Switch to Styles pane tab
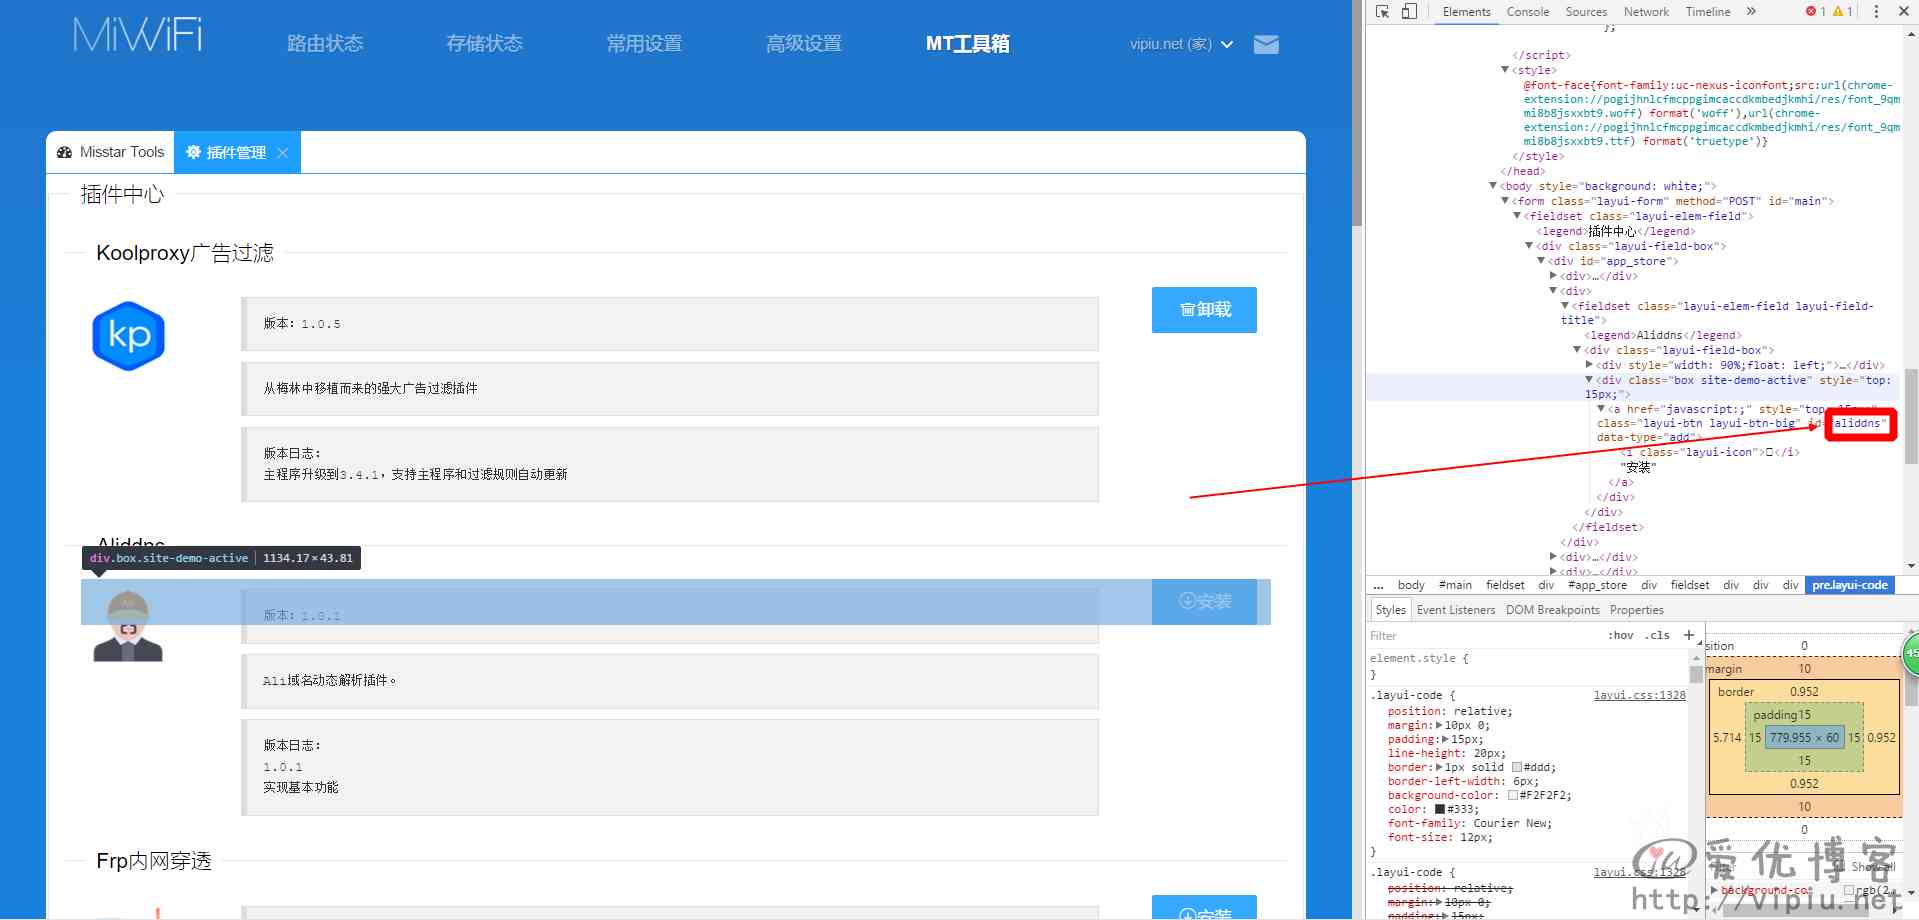Viewport: 1919px width, 920px height. coord(1390,610)
